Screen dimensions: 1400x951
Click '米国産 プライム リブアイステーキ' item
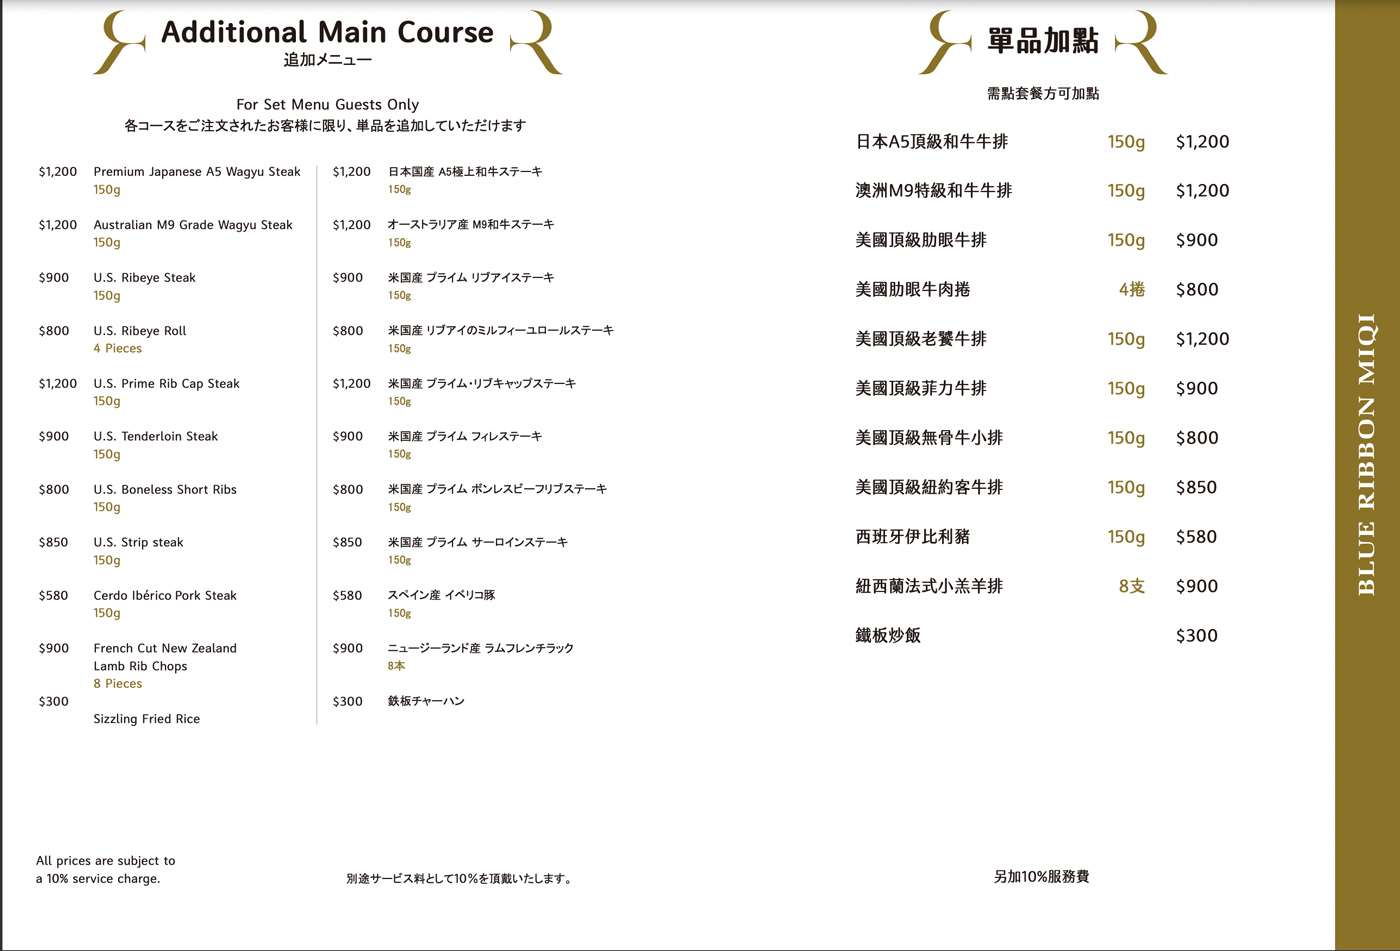471,278
